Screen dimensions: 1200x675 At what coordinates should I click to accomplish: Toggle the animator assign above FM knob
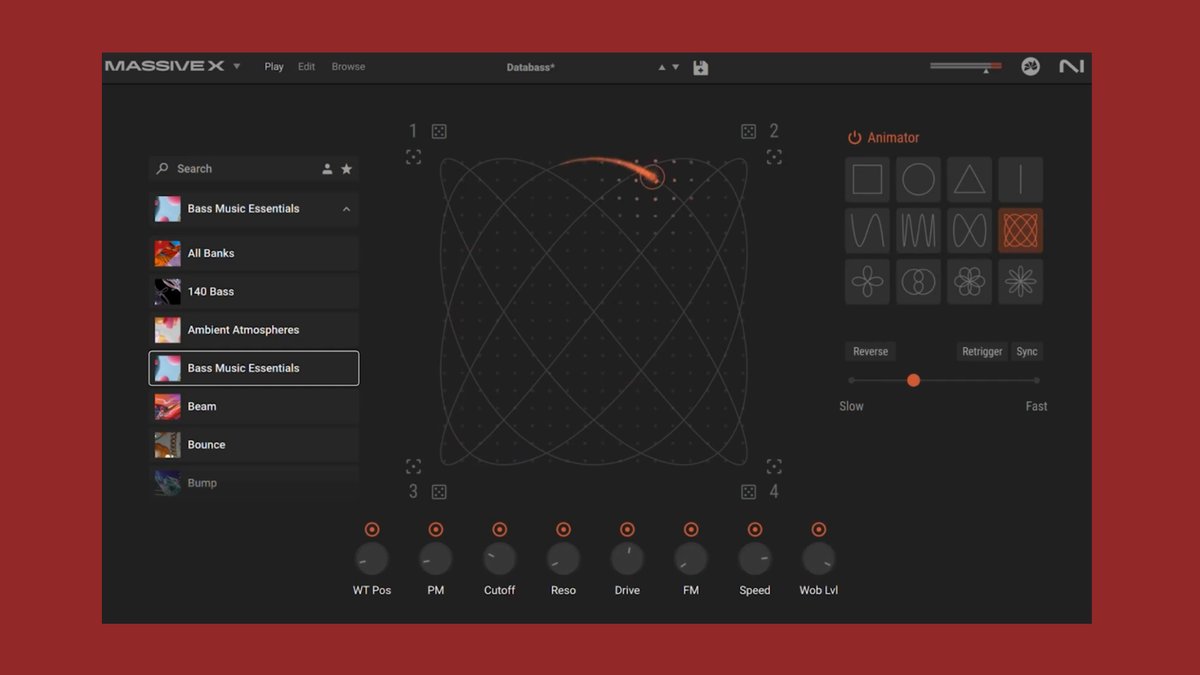[x=691, y=529]
